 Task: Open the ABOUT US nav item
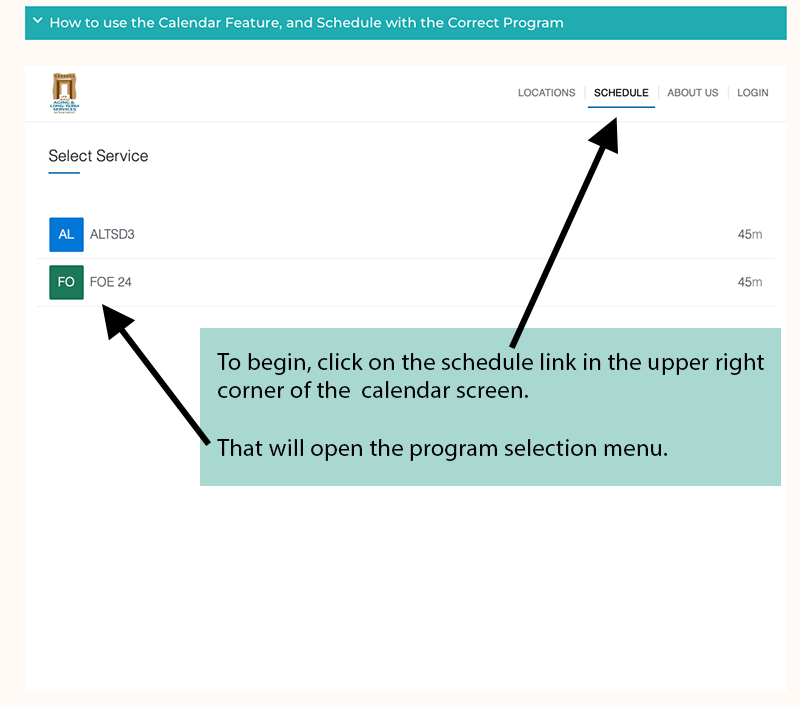692,93
